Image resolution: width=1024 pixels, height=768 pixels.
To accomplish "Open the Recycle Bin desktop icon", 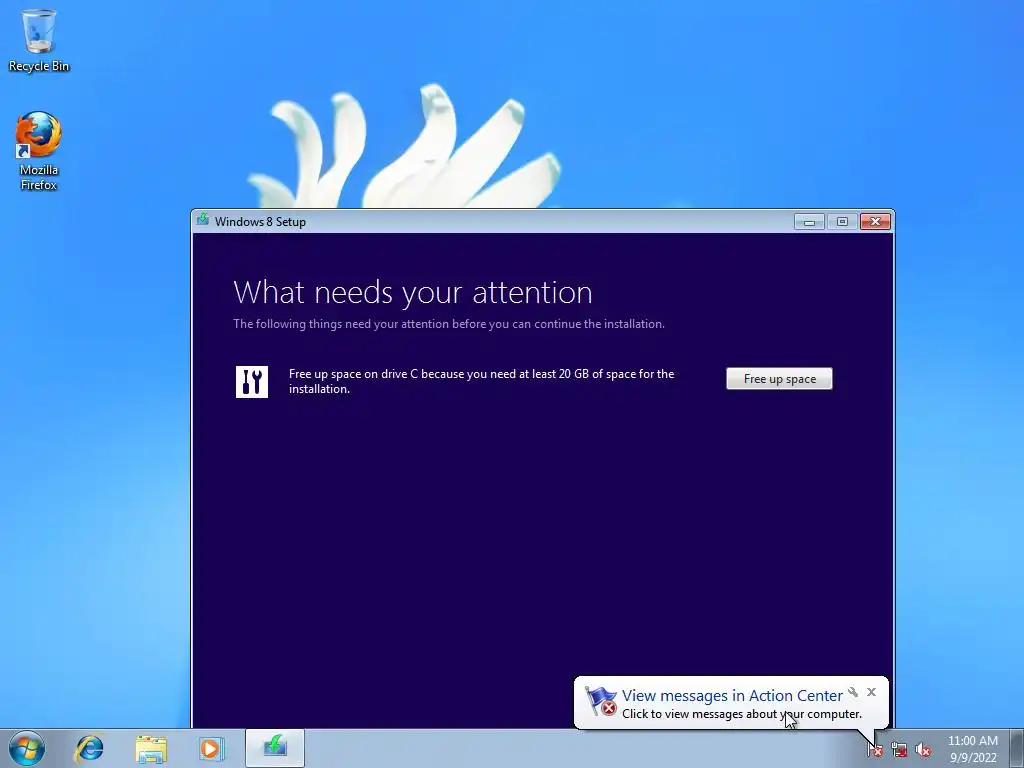I will (x=39, y=40).
